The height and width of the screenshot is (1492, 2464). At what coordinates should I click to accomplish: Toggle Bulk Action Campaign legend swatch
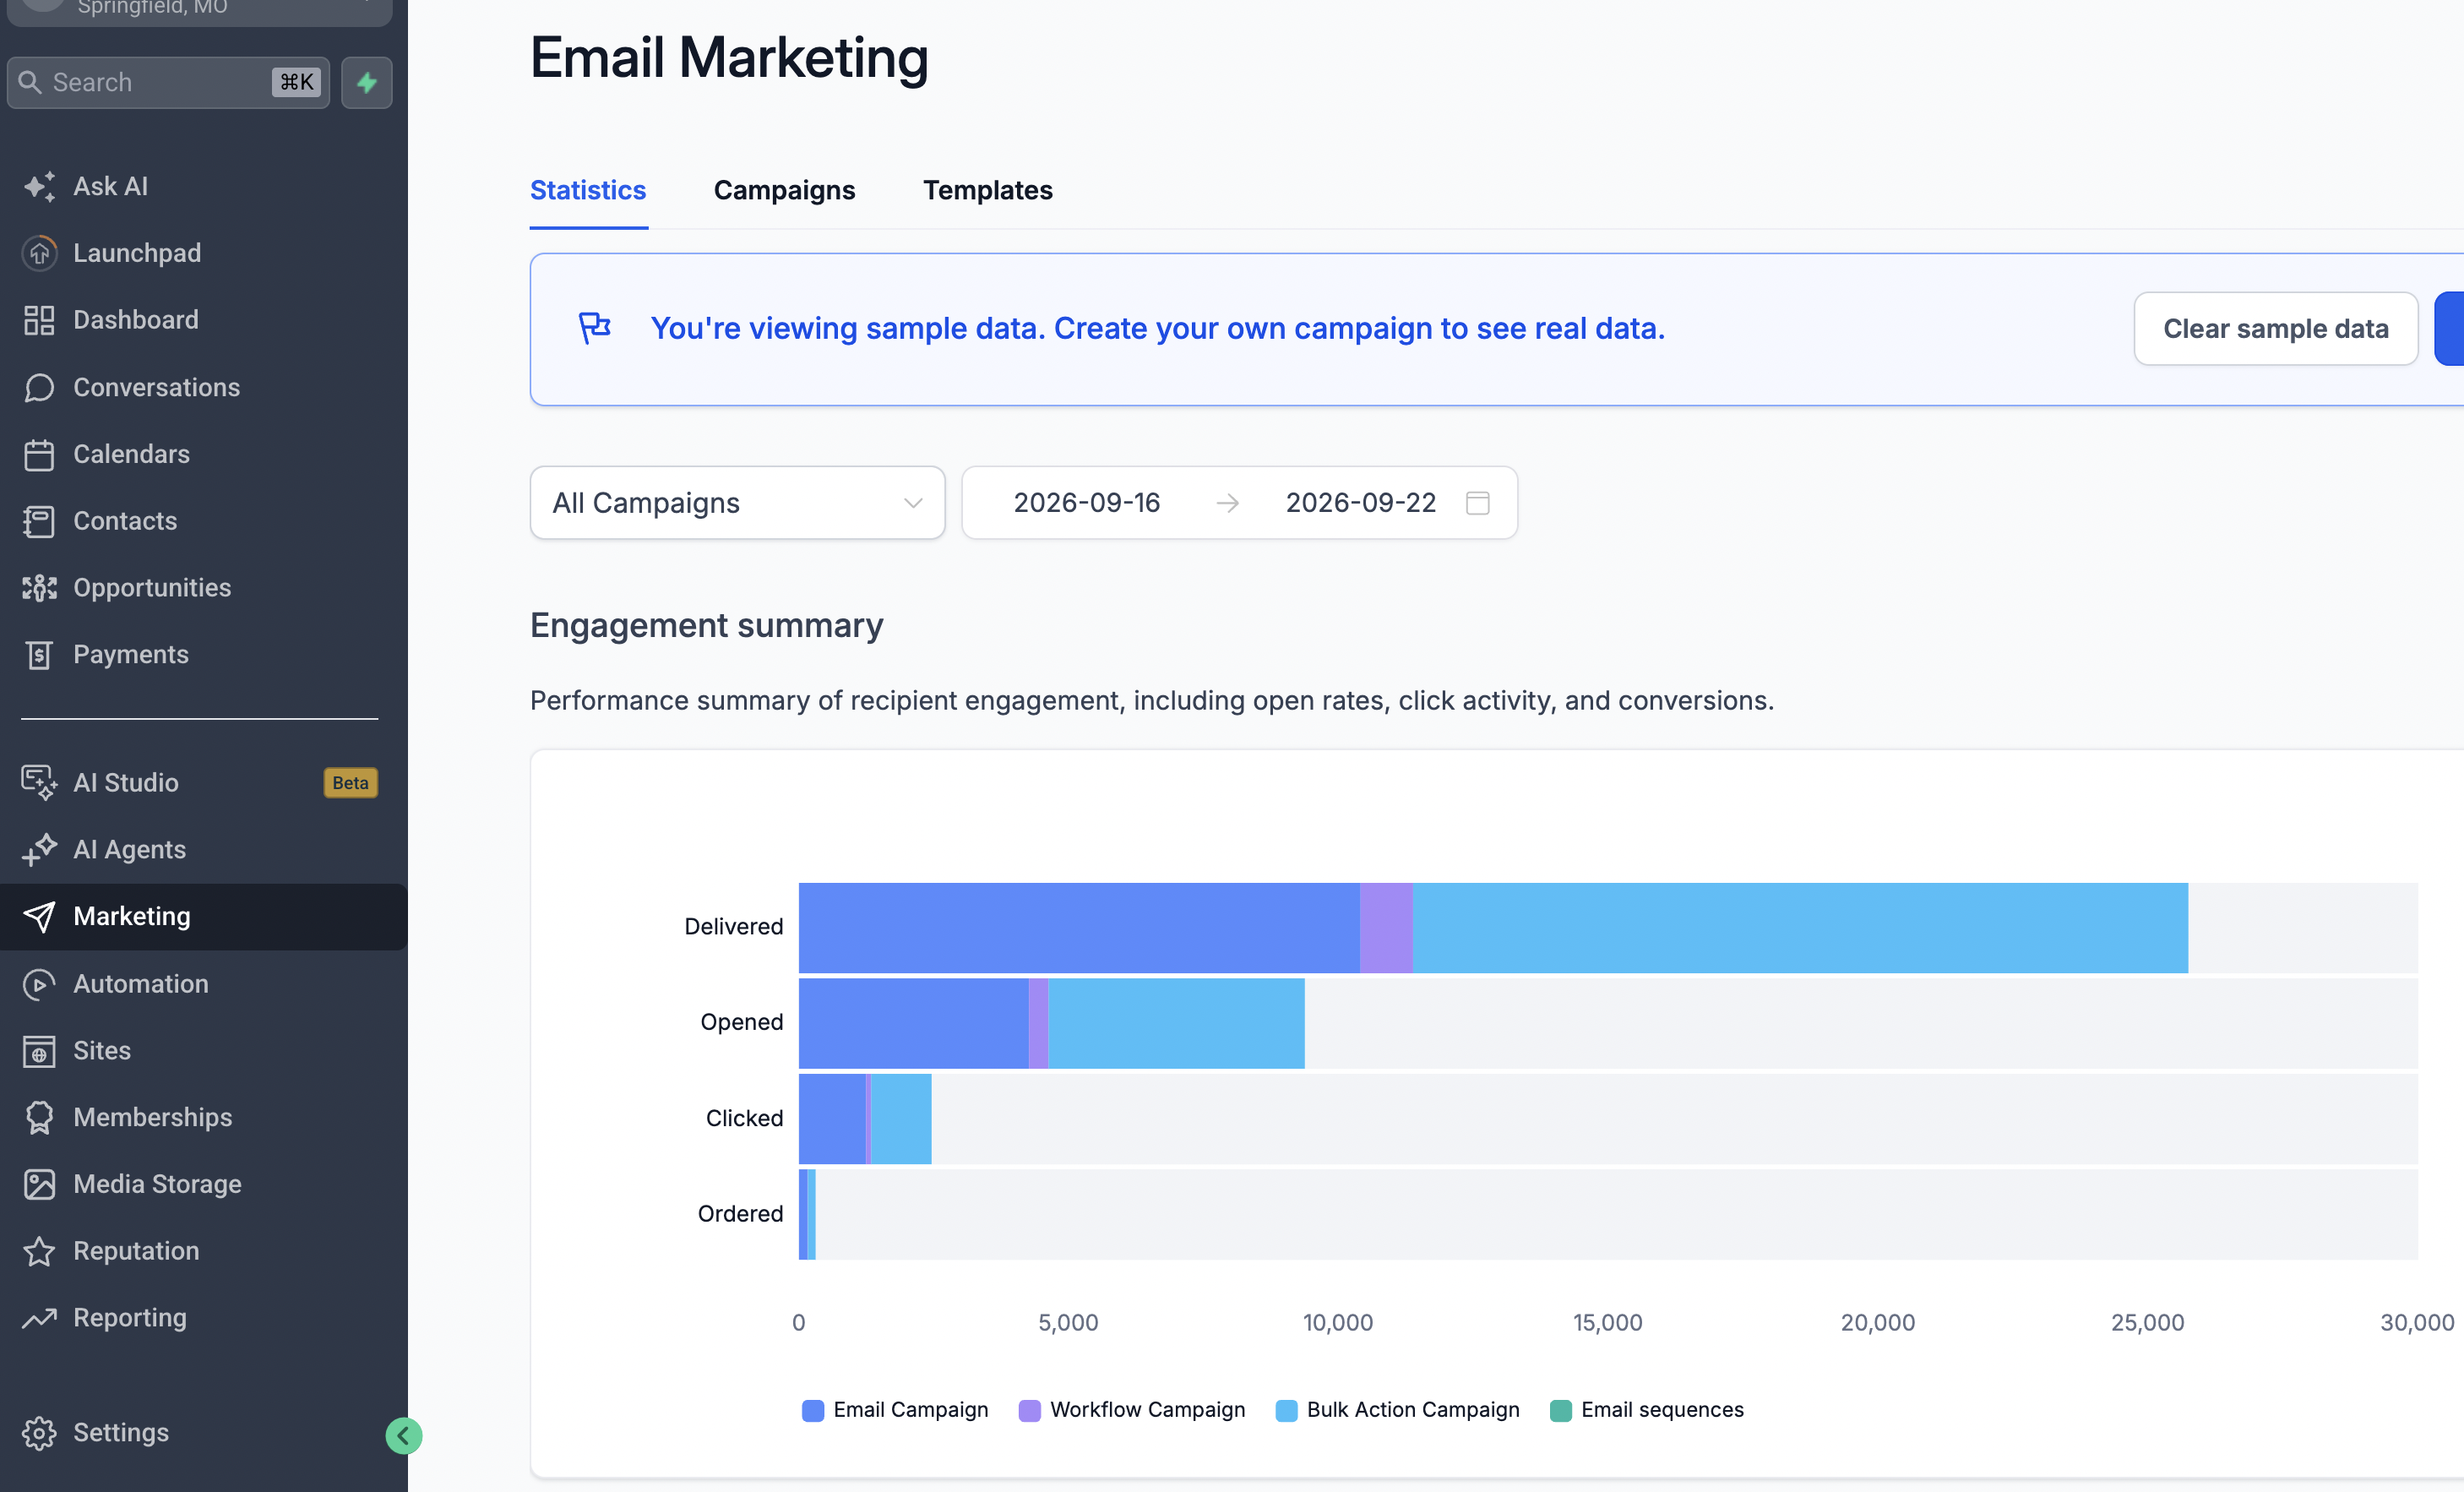(x=1286, y=1410)
